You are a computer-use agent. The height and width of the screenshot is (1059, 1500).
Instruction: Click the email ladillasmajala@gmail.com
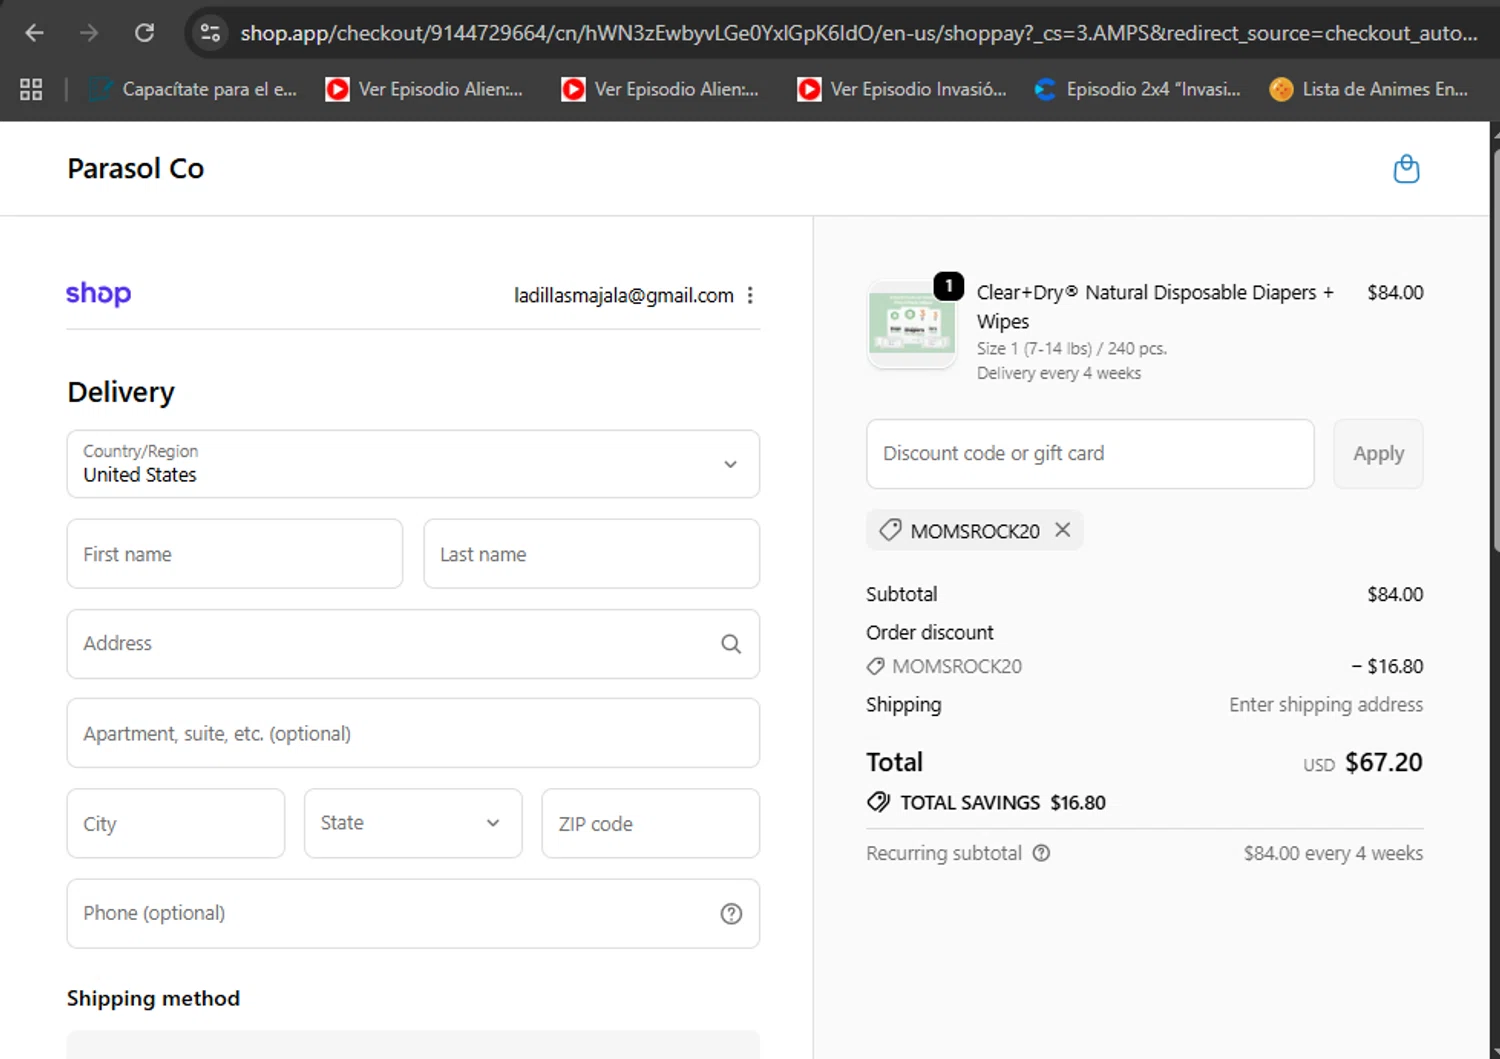click(x=624, y=295)
